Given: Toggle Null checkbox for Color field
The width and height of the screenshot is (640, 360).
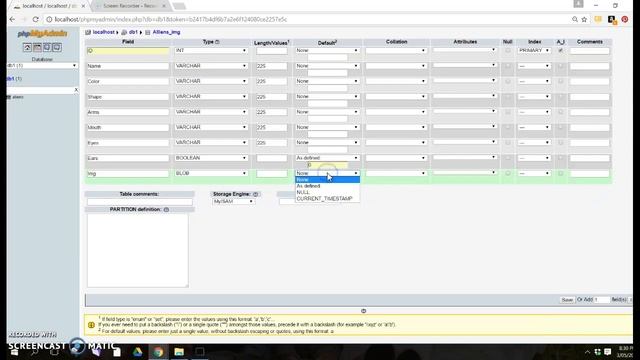Looking at the screenshot, I should [508, 81].
